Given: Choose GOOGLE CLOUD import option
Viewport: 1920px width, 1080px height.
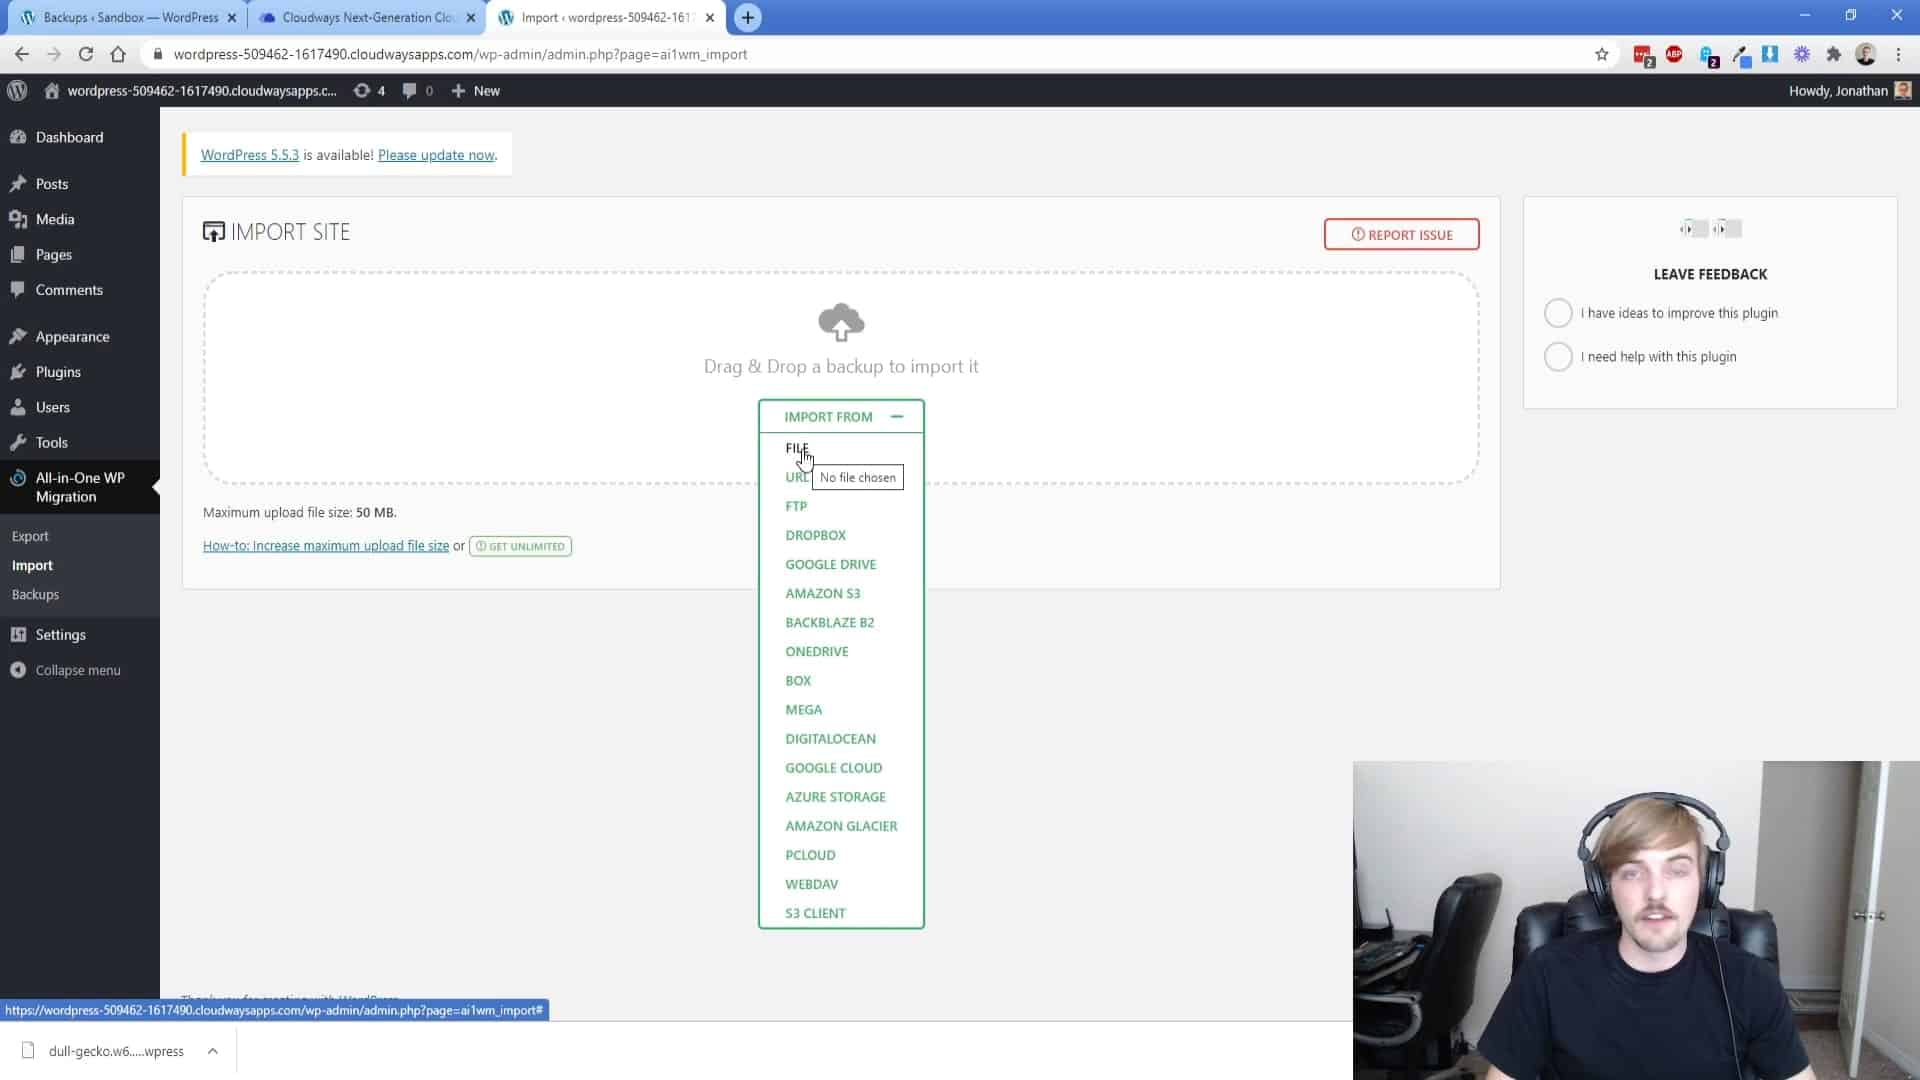Looking at the screenshot, I should point(834,767).
